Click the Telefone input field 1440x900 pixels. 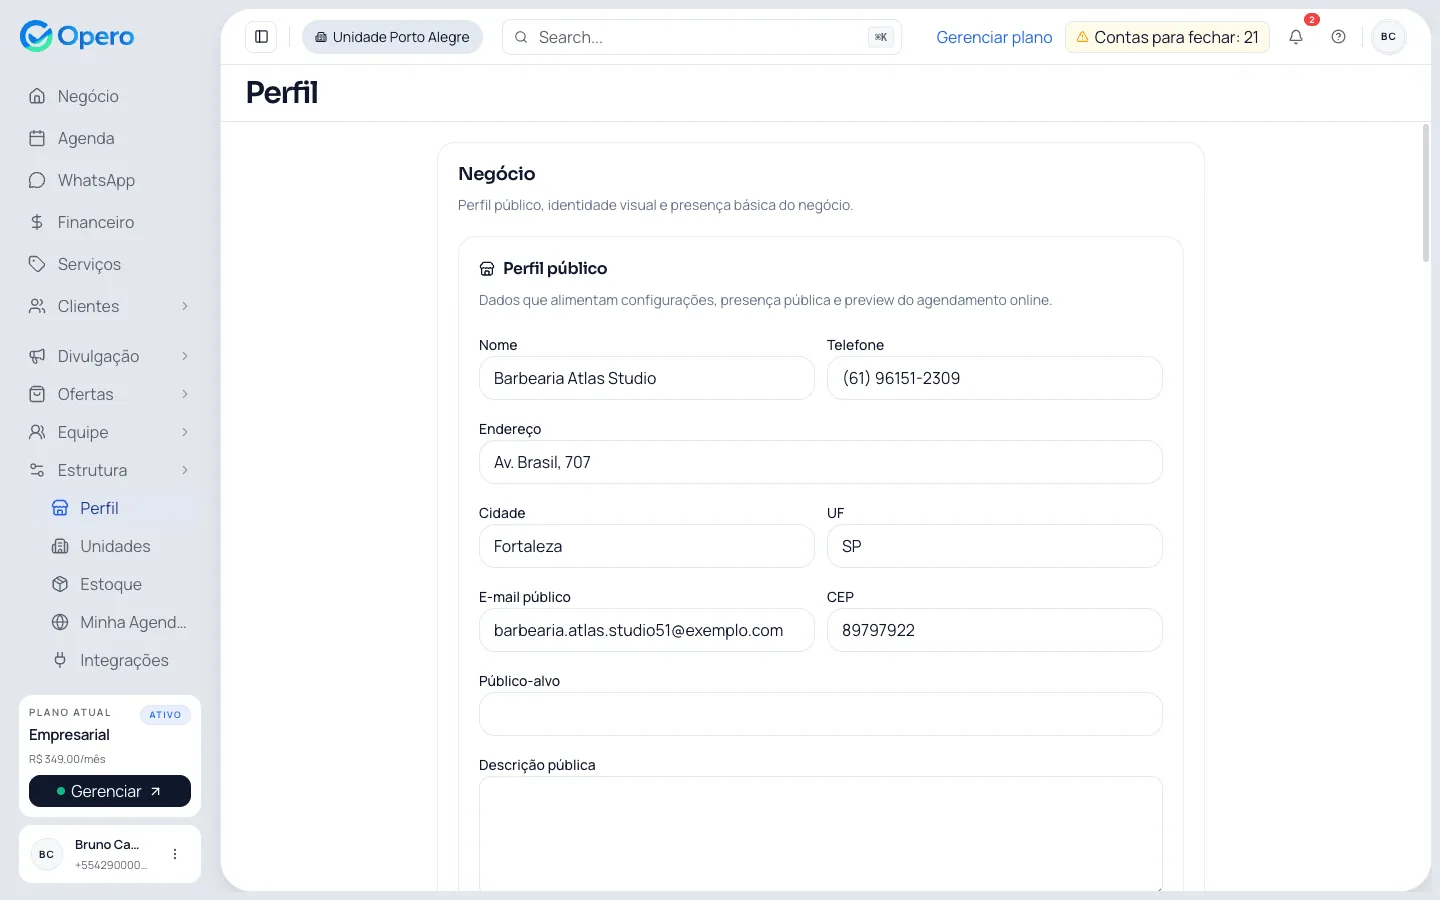tap(994, 378)
